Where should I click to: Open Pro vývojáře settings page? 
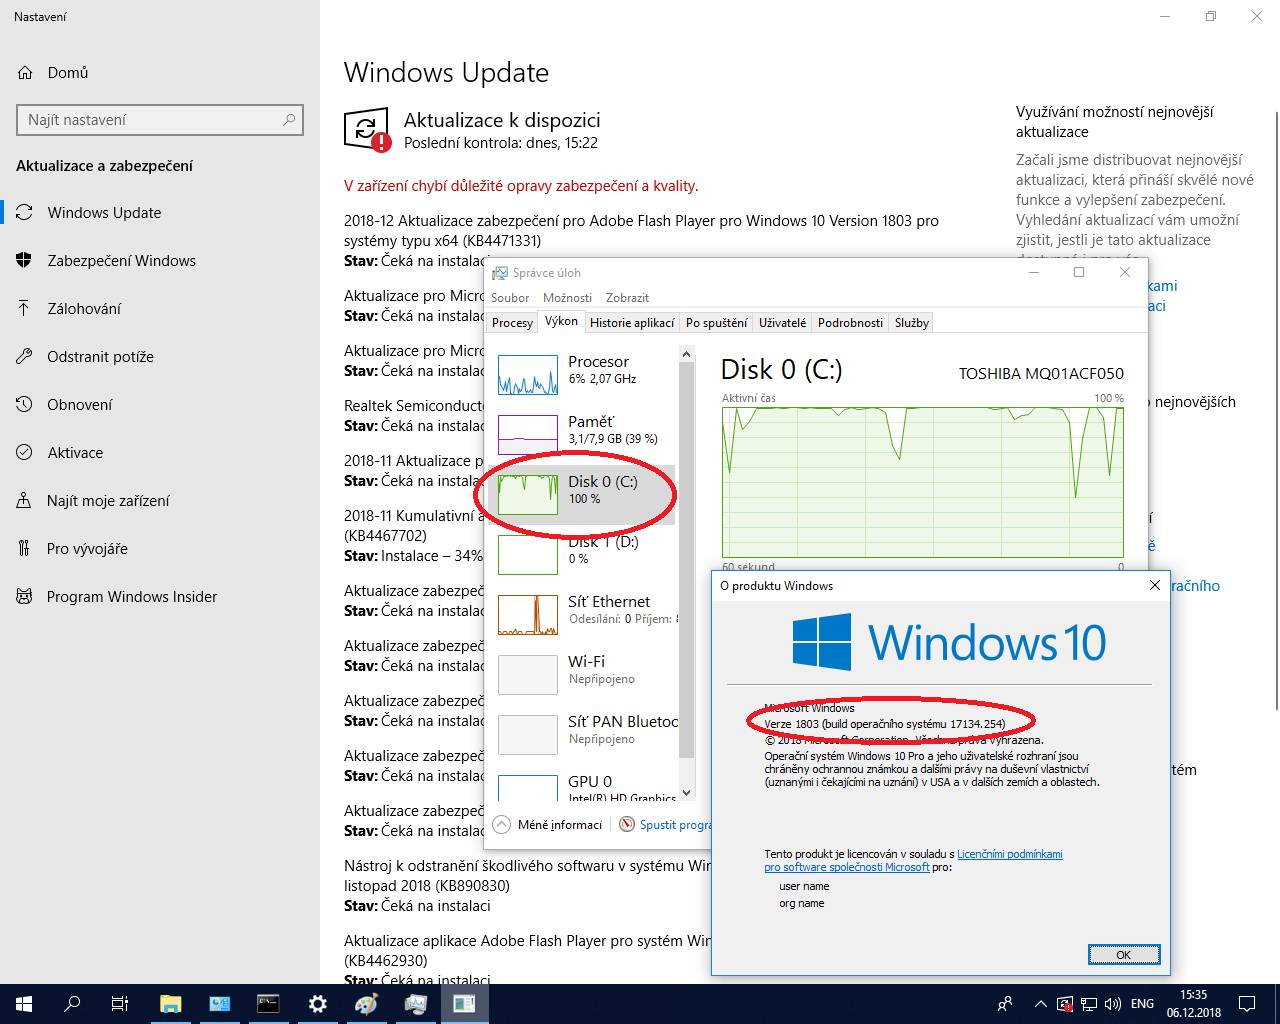click(87, 548)
